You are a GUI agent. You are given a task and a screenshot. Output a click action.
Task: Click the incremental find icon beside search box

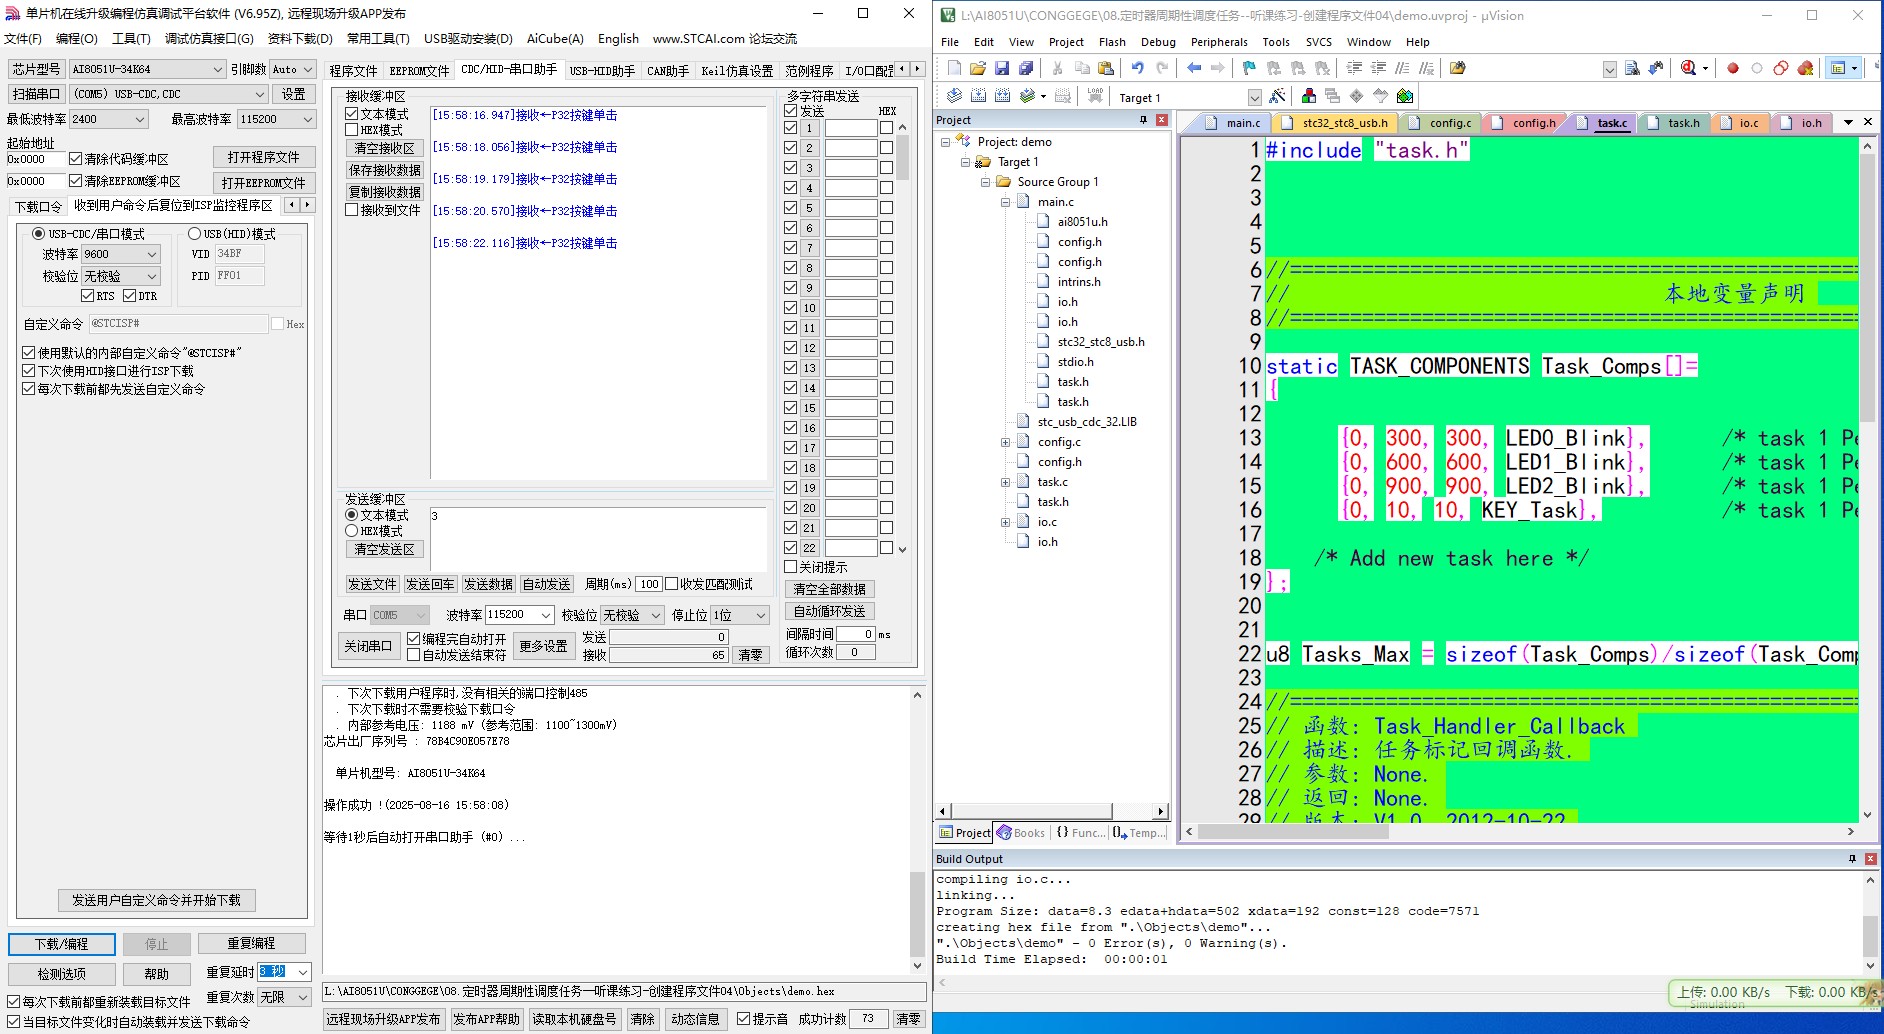[x=1656, y=68]
